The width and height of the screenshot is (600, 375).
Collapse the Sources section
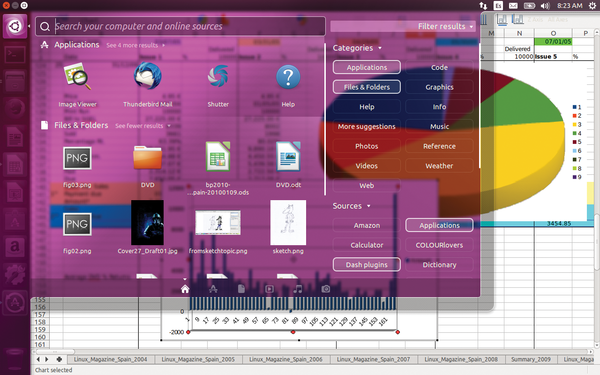pos(351,206)
